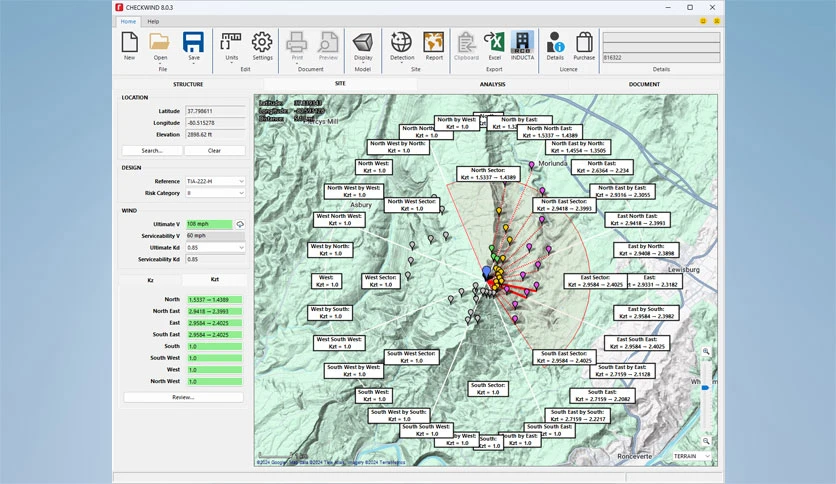836x484 pixels.
Task: Click the North West Kzt value field
Action: click(214, 382)
